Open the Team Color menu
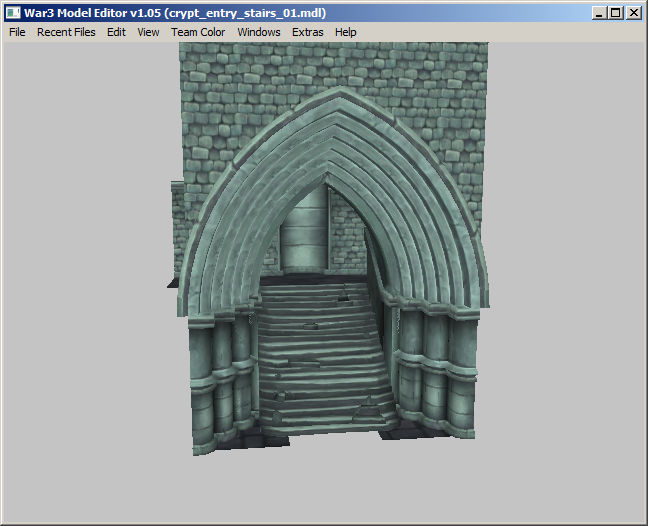 pos(198,32)
